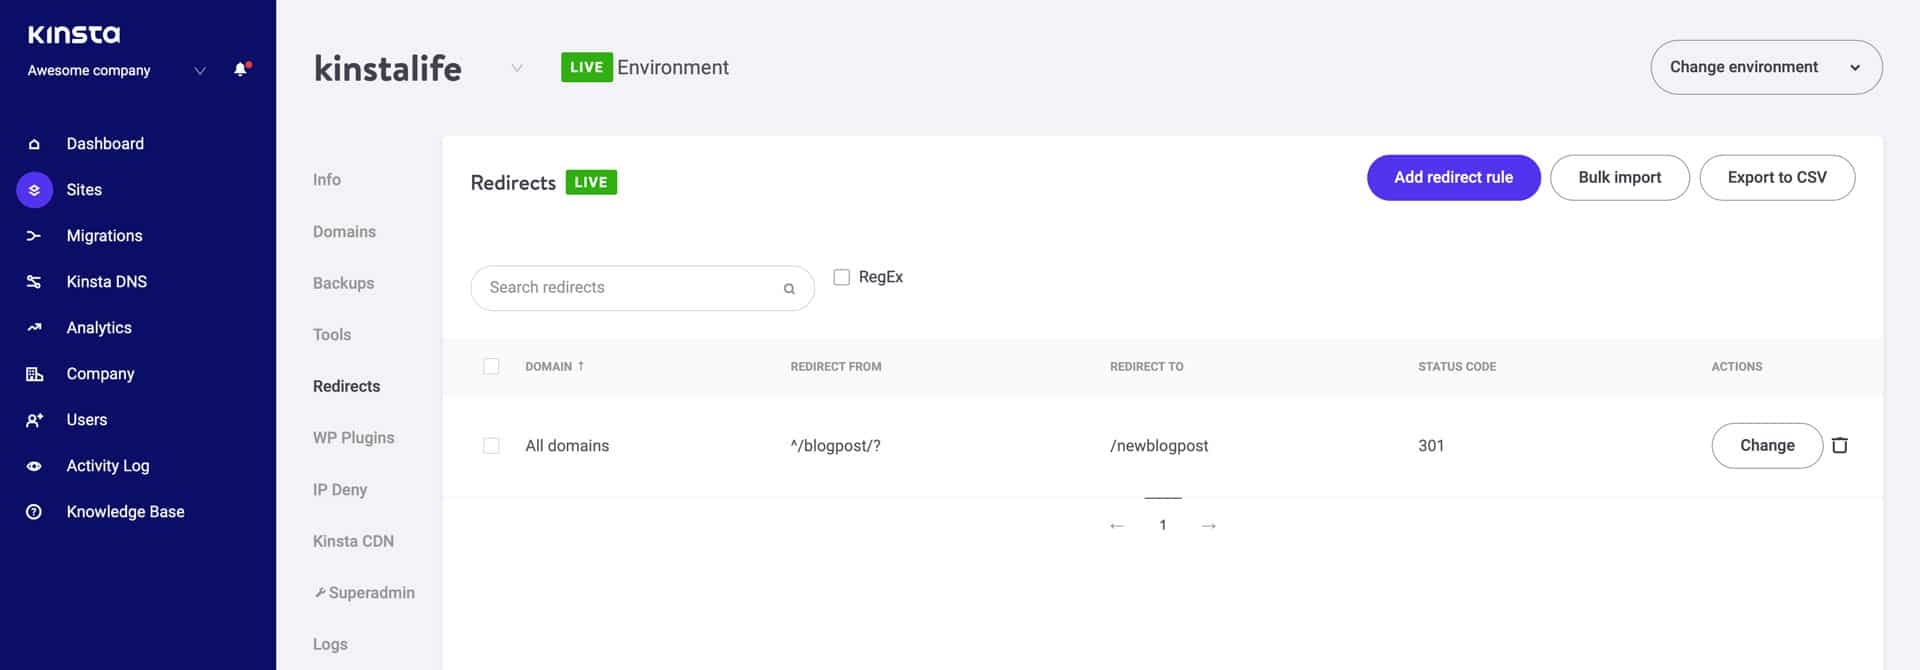Viewport: 1920px width, 670px height.
Task: Go to next page arrow
Action: pos(1209,526)
